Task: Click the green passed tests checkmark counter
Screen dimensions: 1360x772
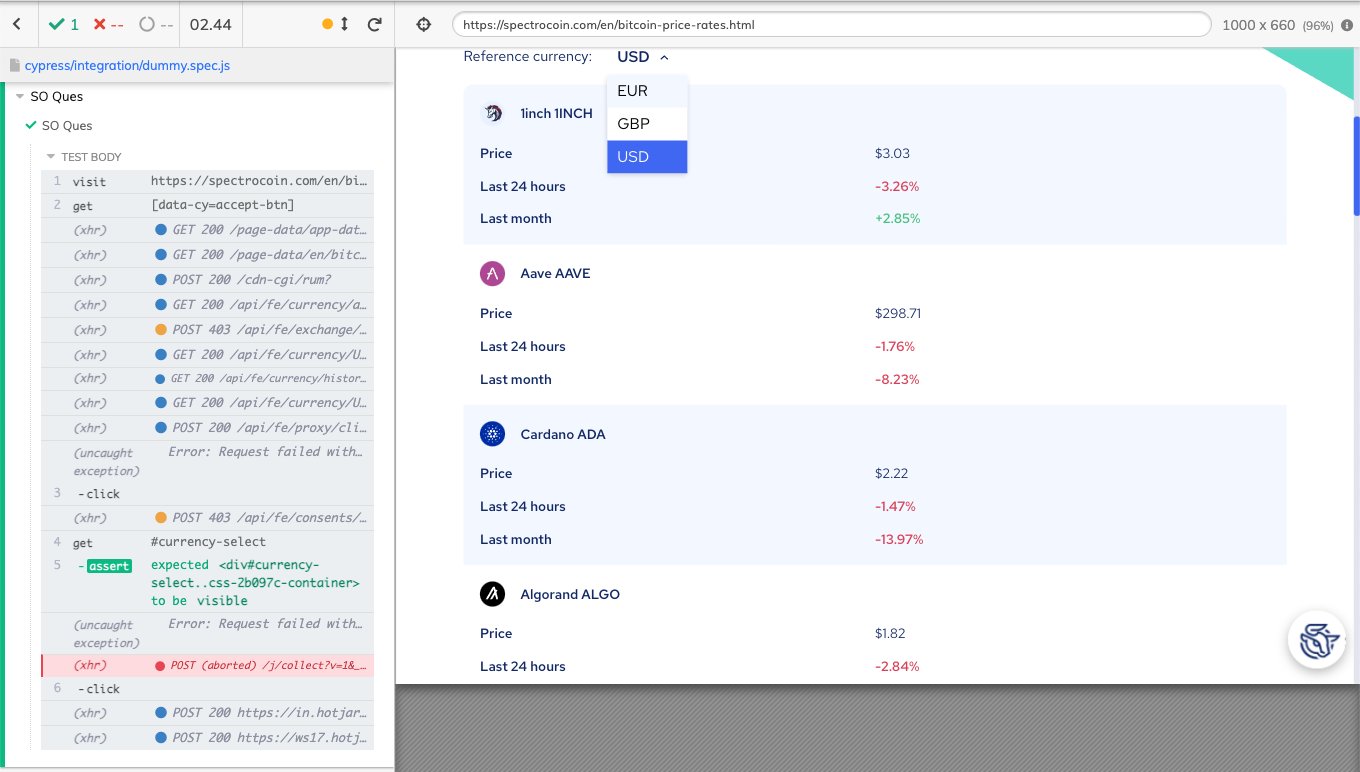Action: (x=65, y=24)
